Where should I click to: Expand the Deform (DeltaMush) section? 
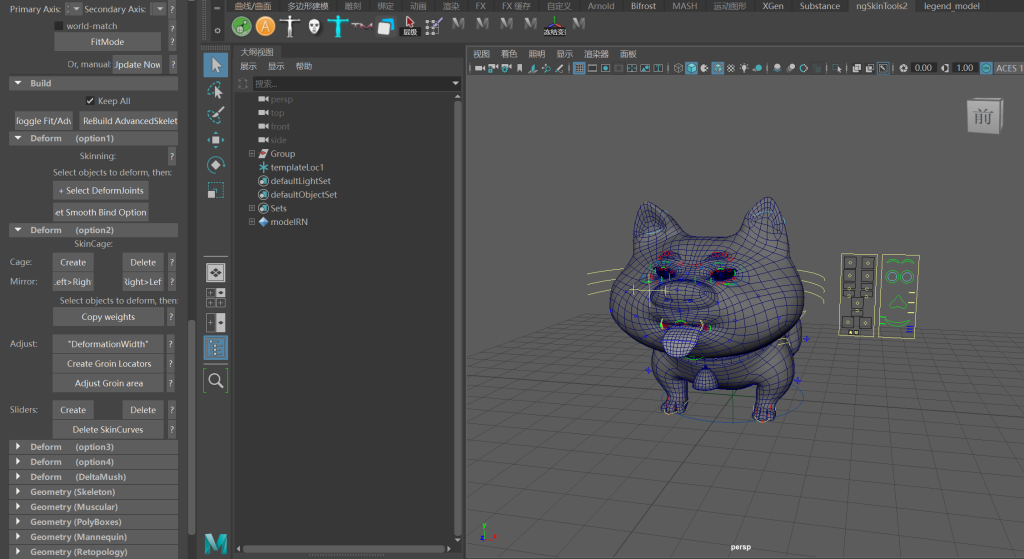tap(18, 477)
